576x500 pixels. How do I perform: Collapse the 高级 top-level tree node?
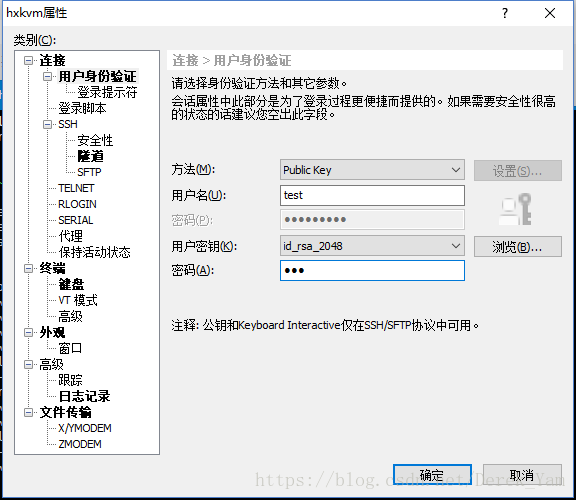tap(28, 364)
